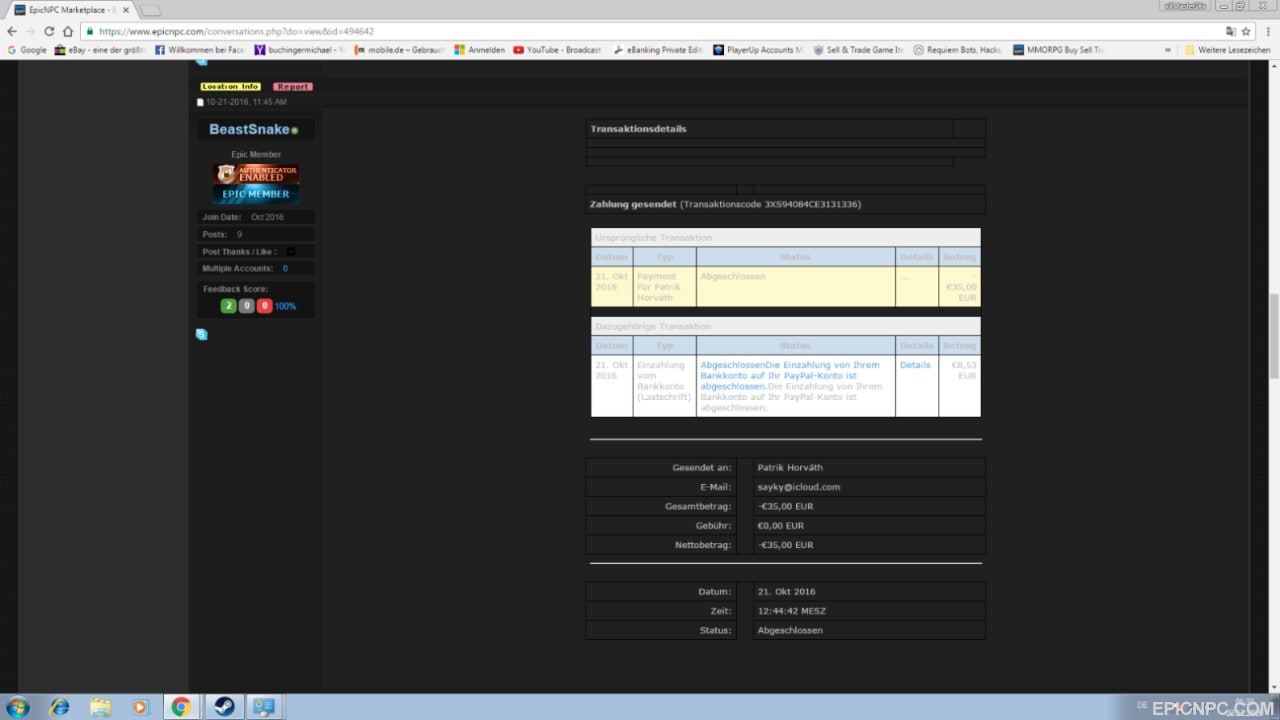
Task: Open Windows Explorer from the taskbar
Action: point(100,707)
